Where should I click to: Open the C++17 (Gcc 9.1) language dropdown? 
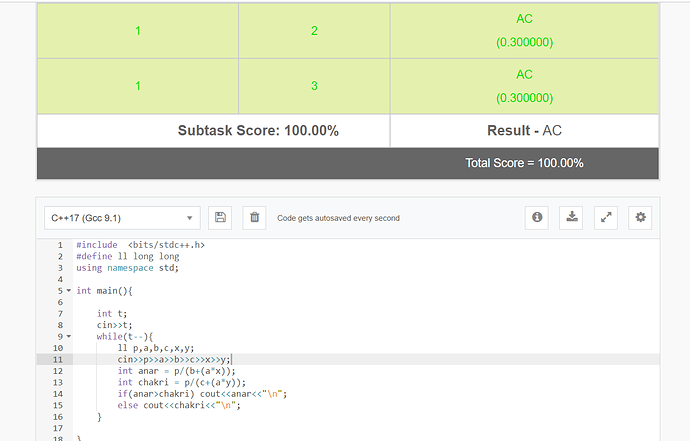click(122, 218)
